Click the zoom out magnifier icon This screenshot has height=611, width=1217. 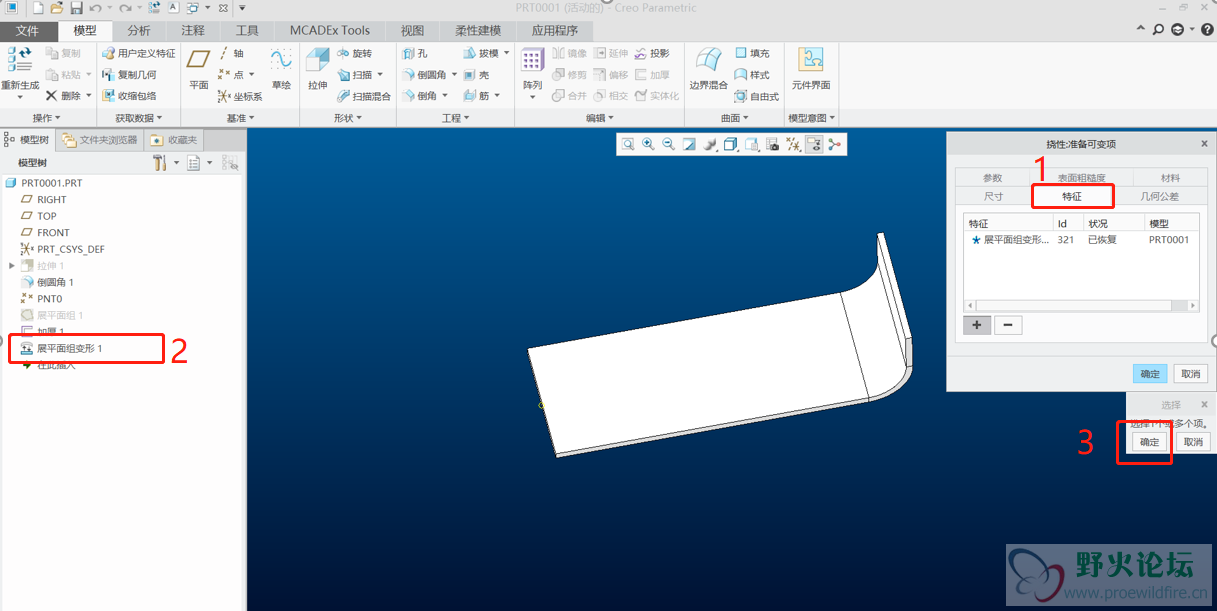tap(668, 144)
